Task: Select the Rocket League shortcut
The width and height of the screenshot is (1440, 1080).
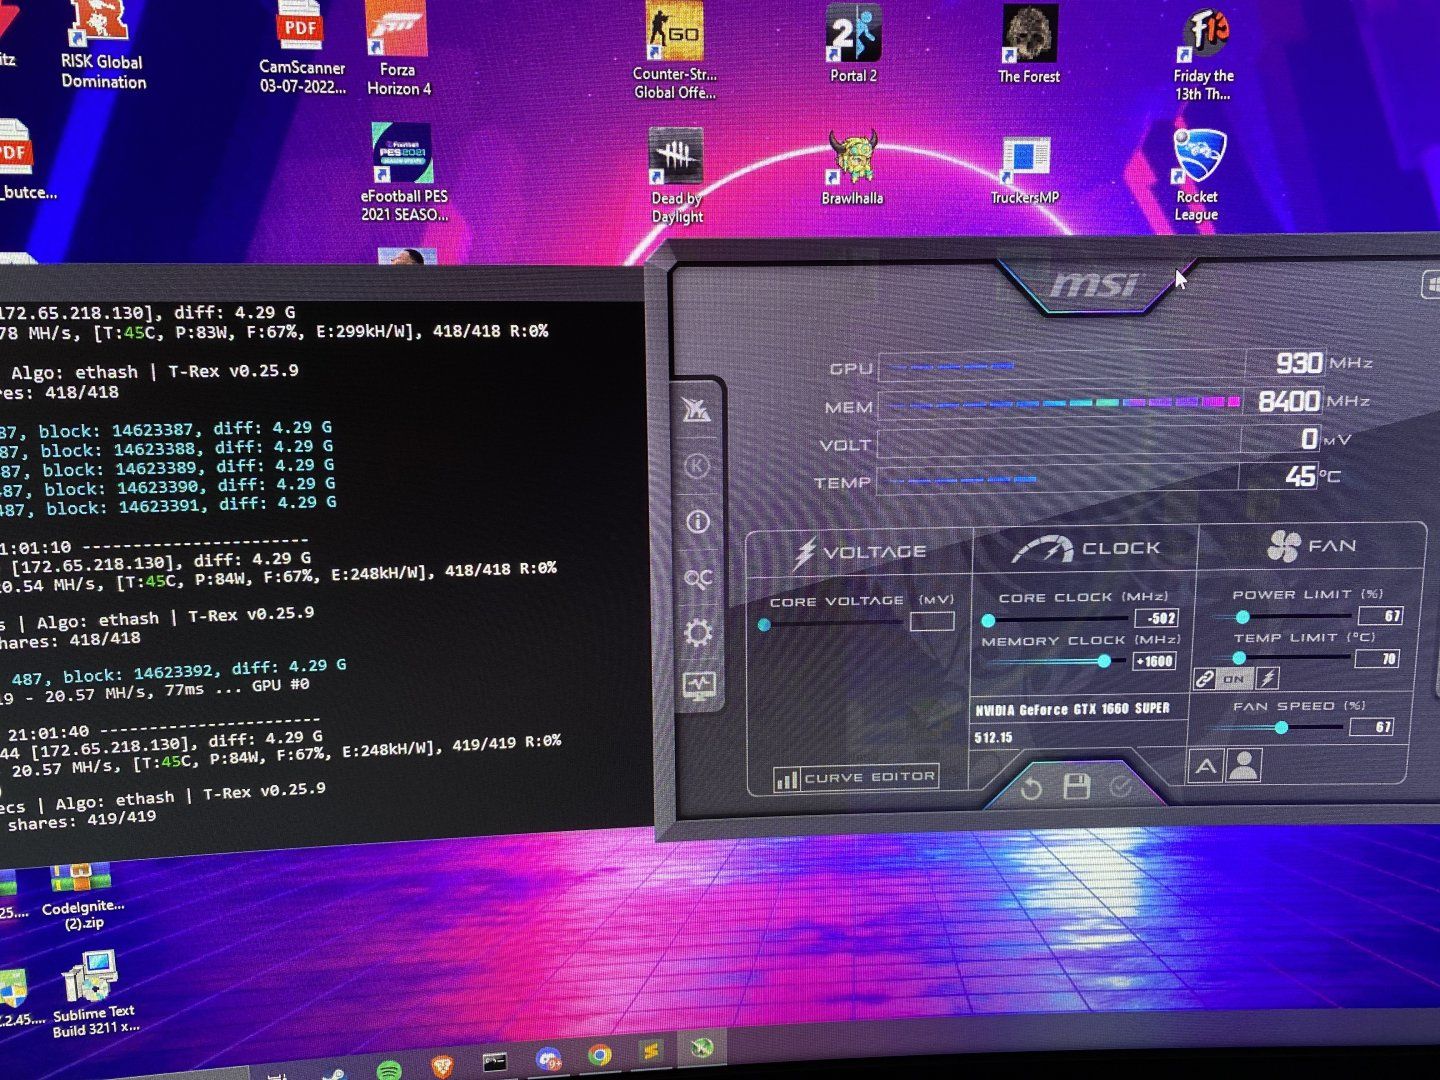Action: click(x=1197, y=176)
